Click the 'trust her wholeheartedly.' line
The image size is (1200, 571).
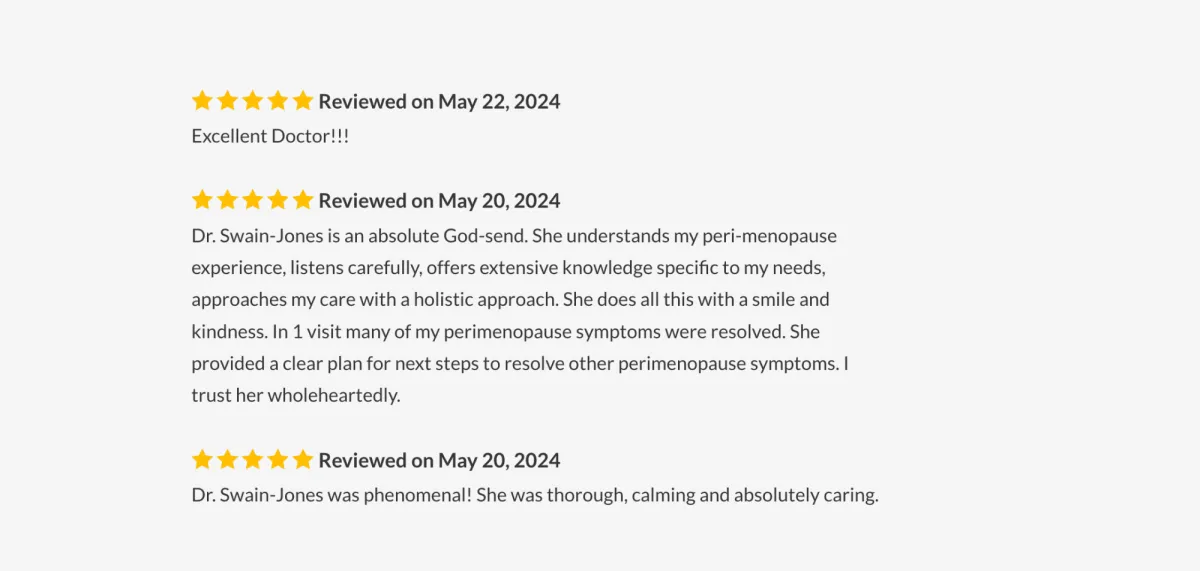coord(296,395)
